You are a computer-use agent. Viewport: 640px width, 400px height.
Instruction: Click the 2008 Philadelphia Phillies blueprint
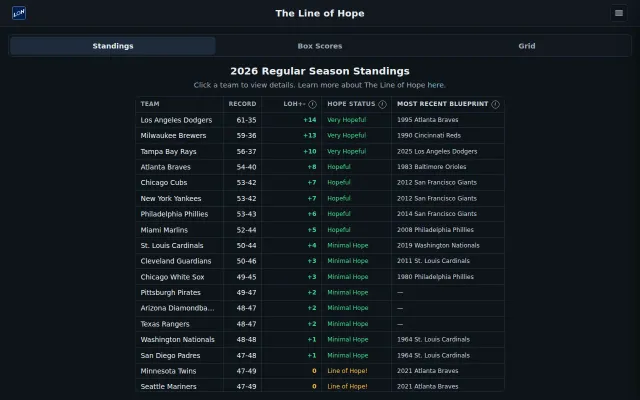coord(435,230)
